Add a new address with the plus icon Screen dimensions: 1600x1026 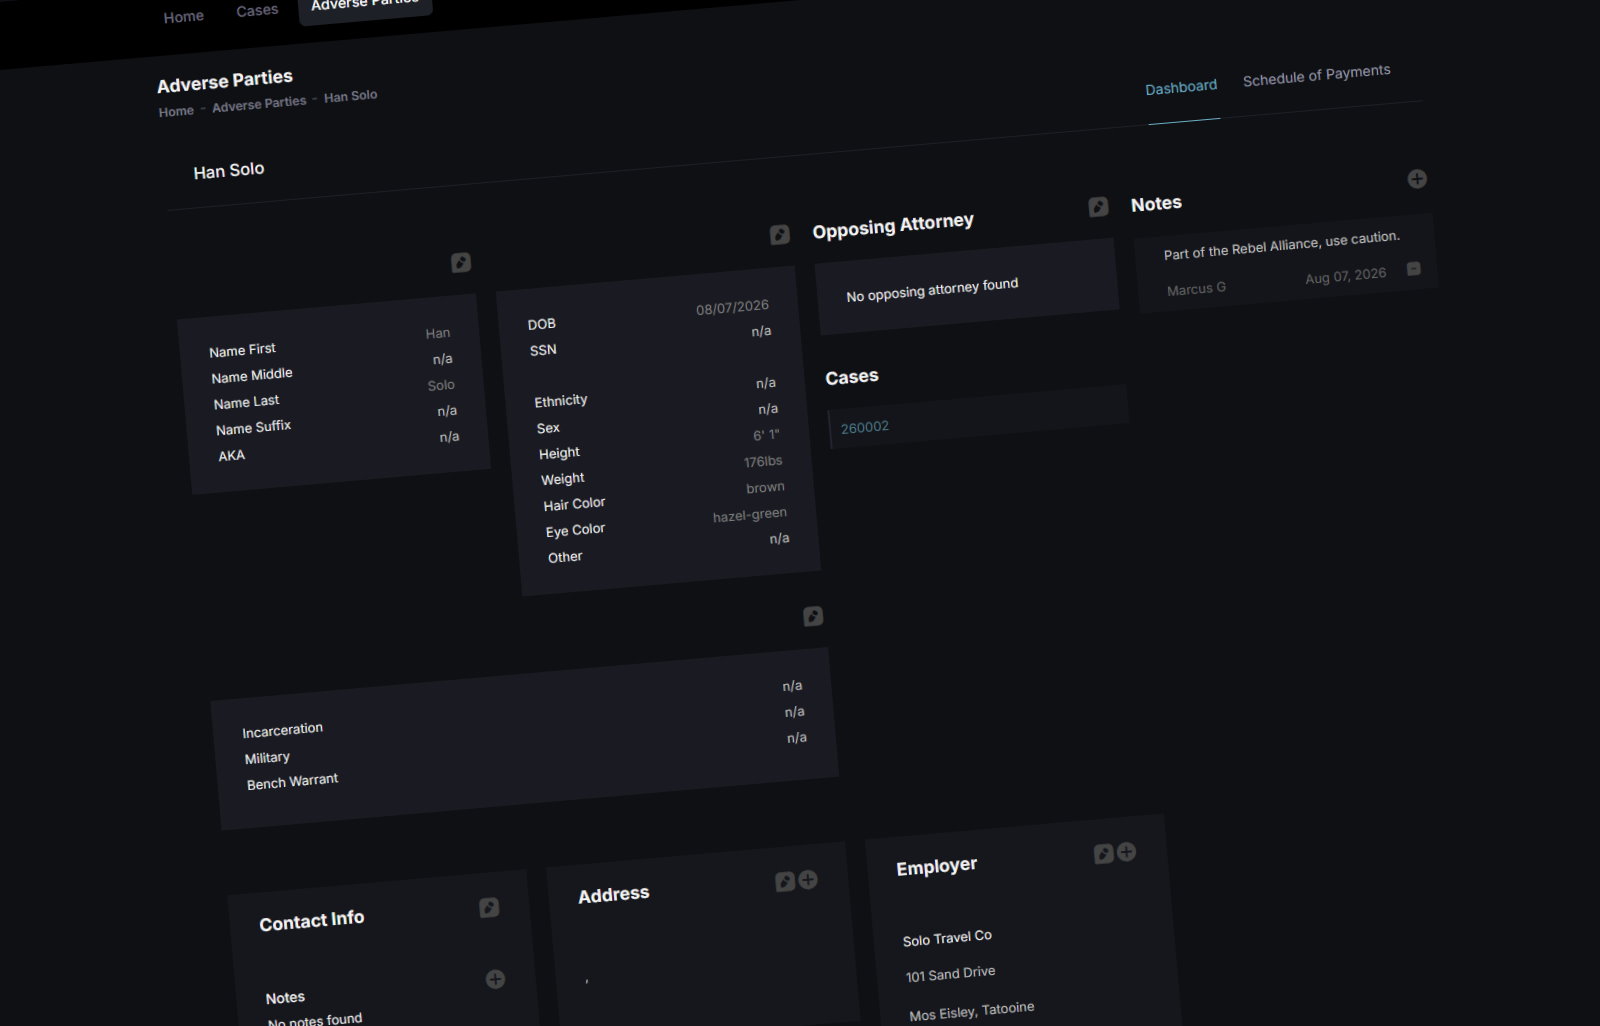808,880
